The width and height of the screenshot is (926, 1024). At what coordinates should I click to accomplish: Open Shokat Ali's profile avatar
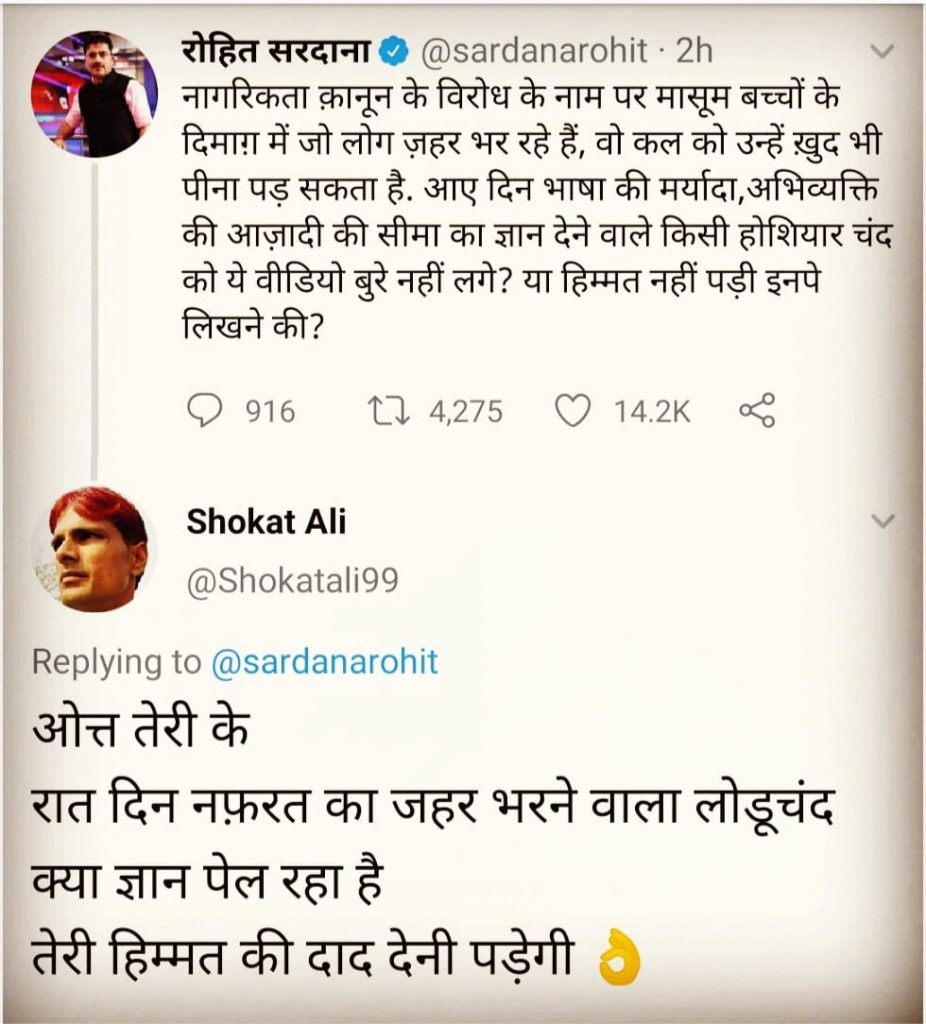coord(96,551)
